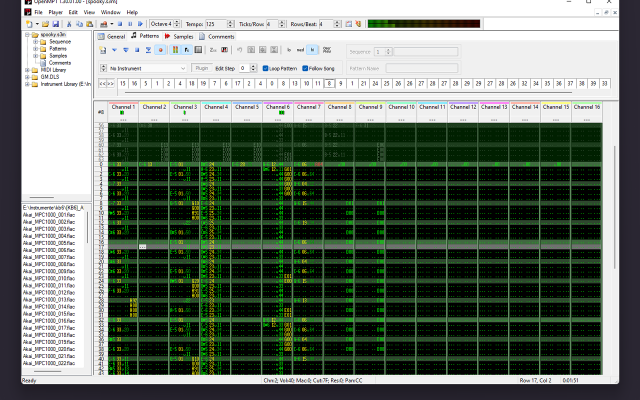
Task: Open the Player menu
Action: [x=56, y=12]
